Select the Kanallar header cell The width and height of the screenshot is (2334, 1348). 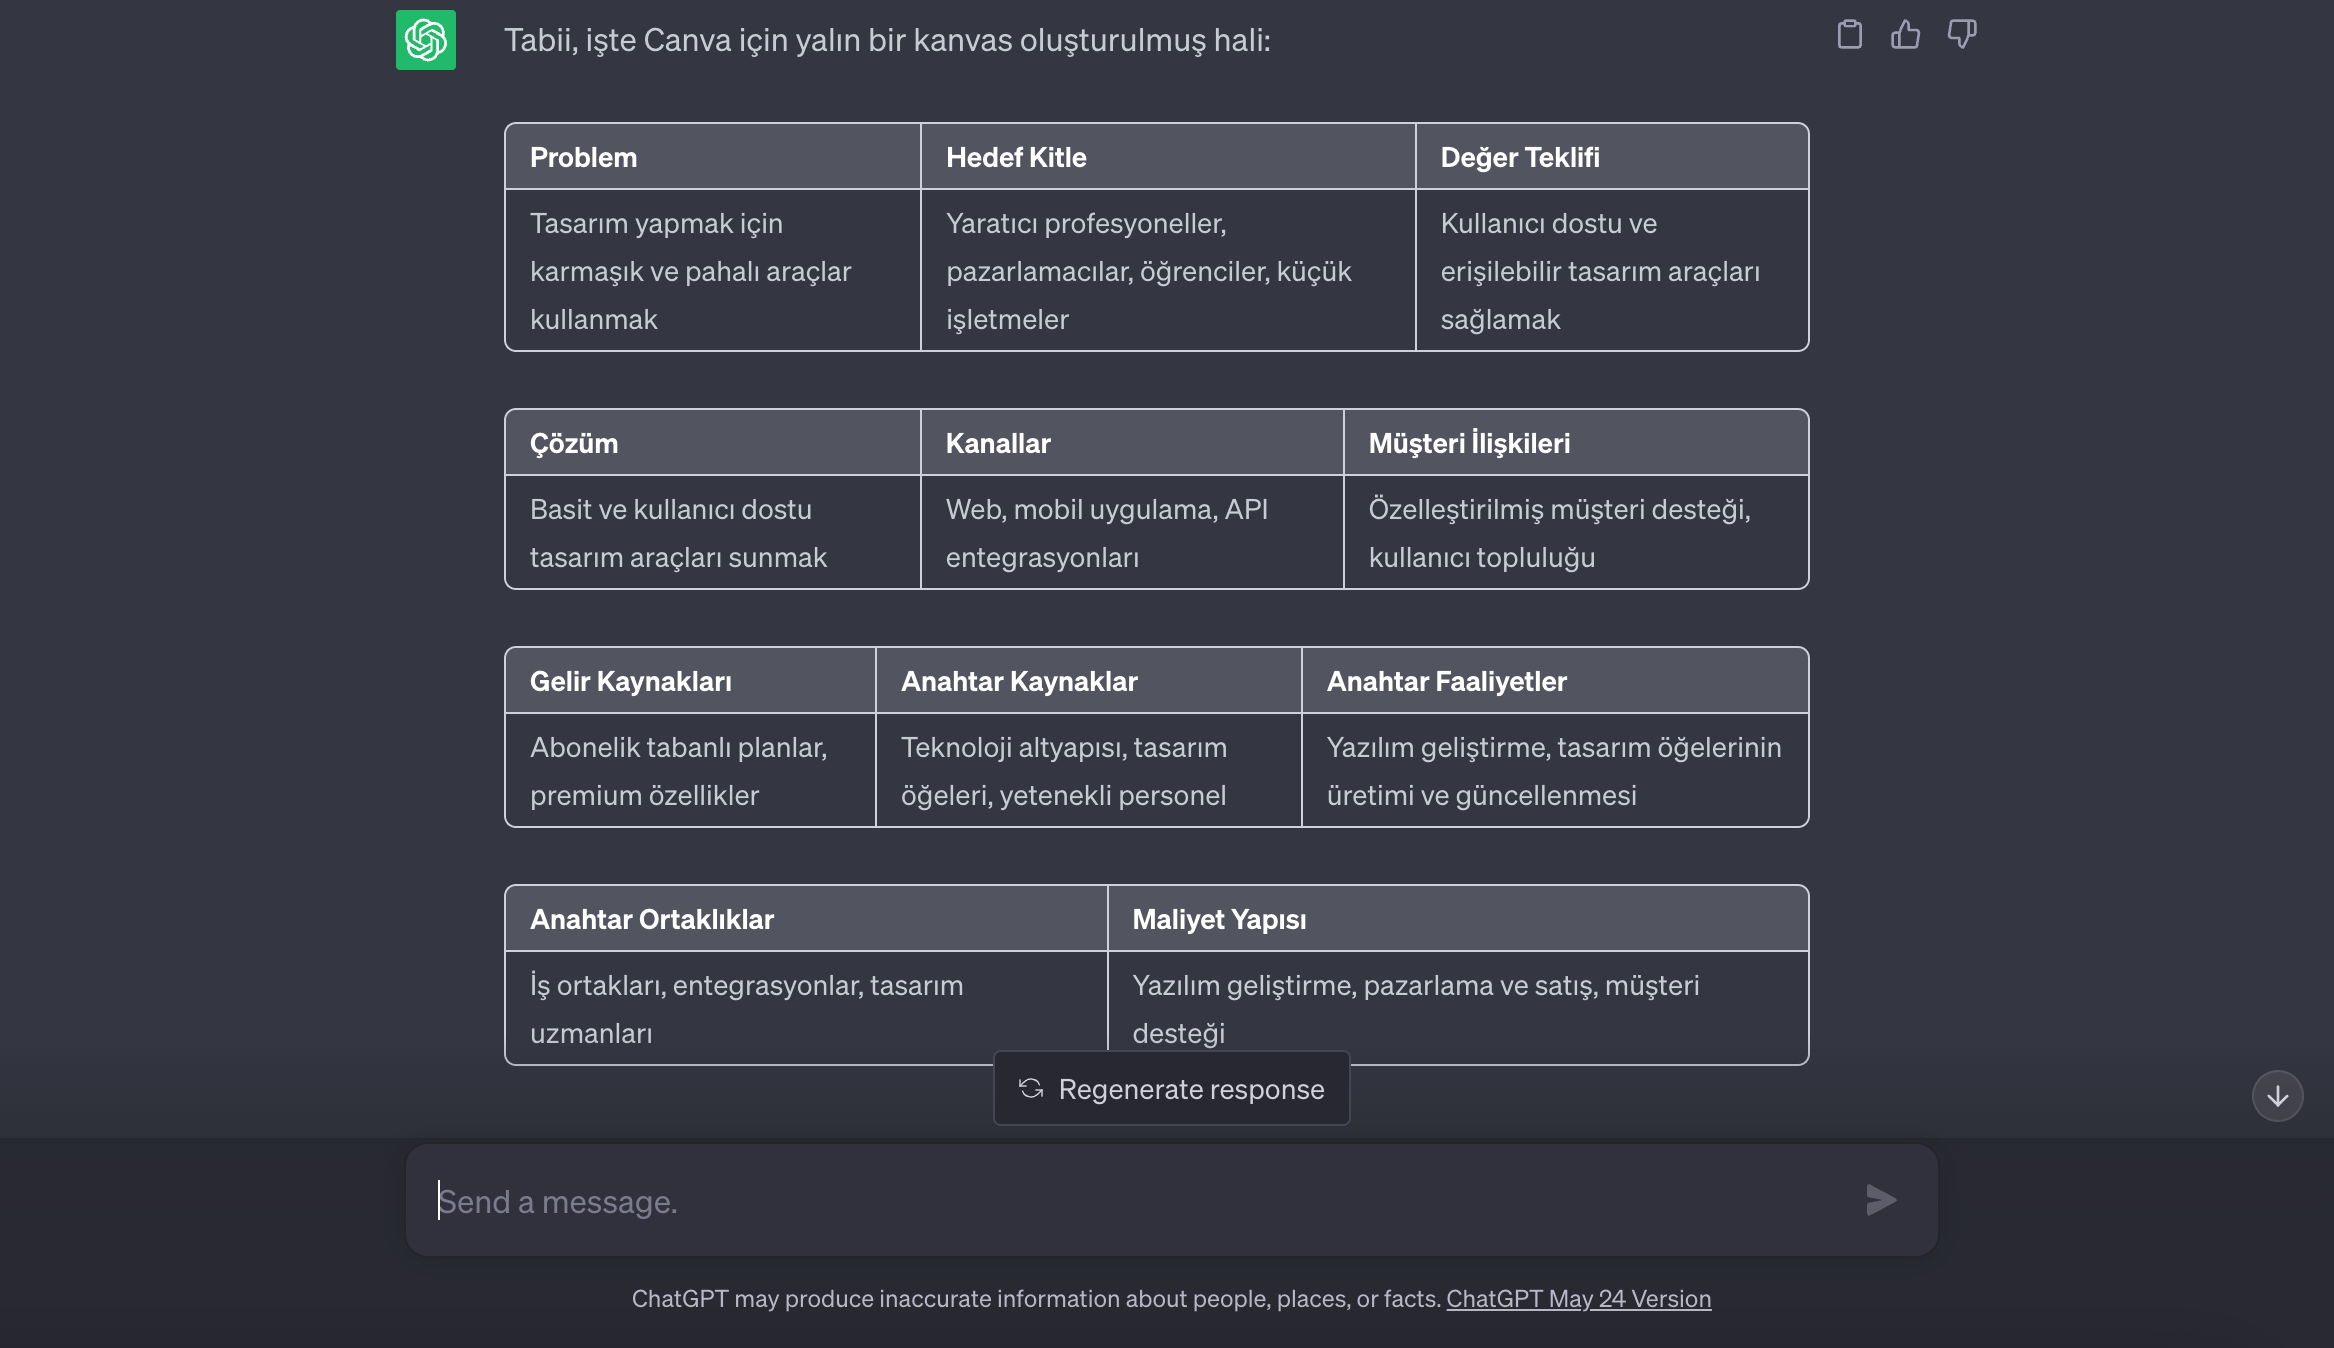click(x=998, y=444)
